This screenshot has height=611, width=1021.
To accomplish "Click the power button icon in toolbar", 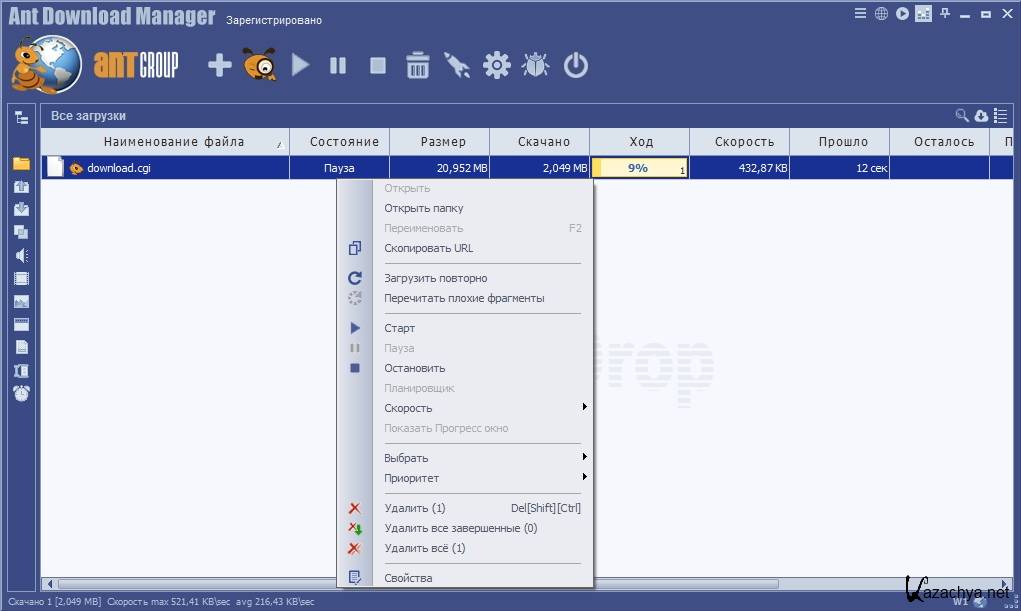I will point(576,66).
